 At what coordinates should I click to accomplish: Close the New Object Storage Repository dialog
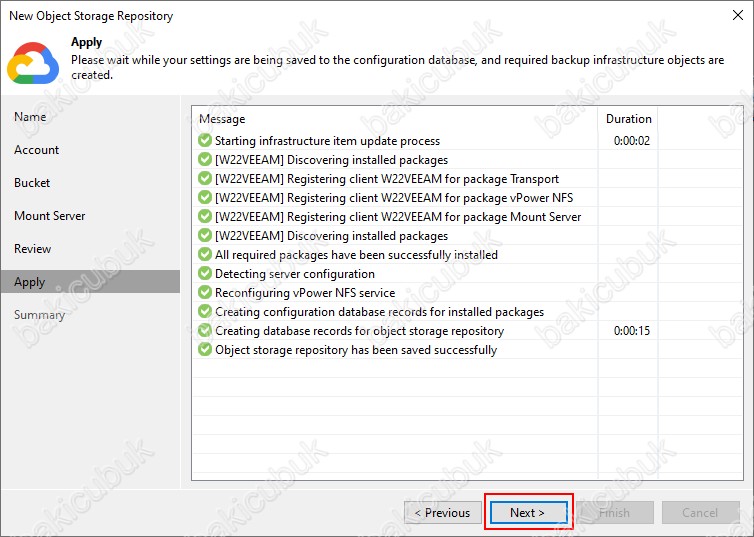(x=738, y=15)
